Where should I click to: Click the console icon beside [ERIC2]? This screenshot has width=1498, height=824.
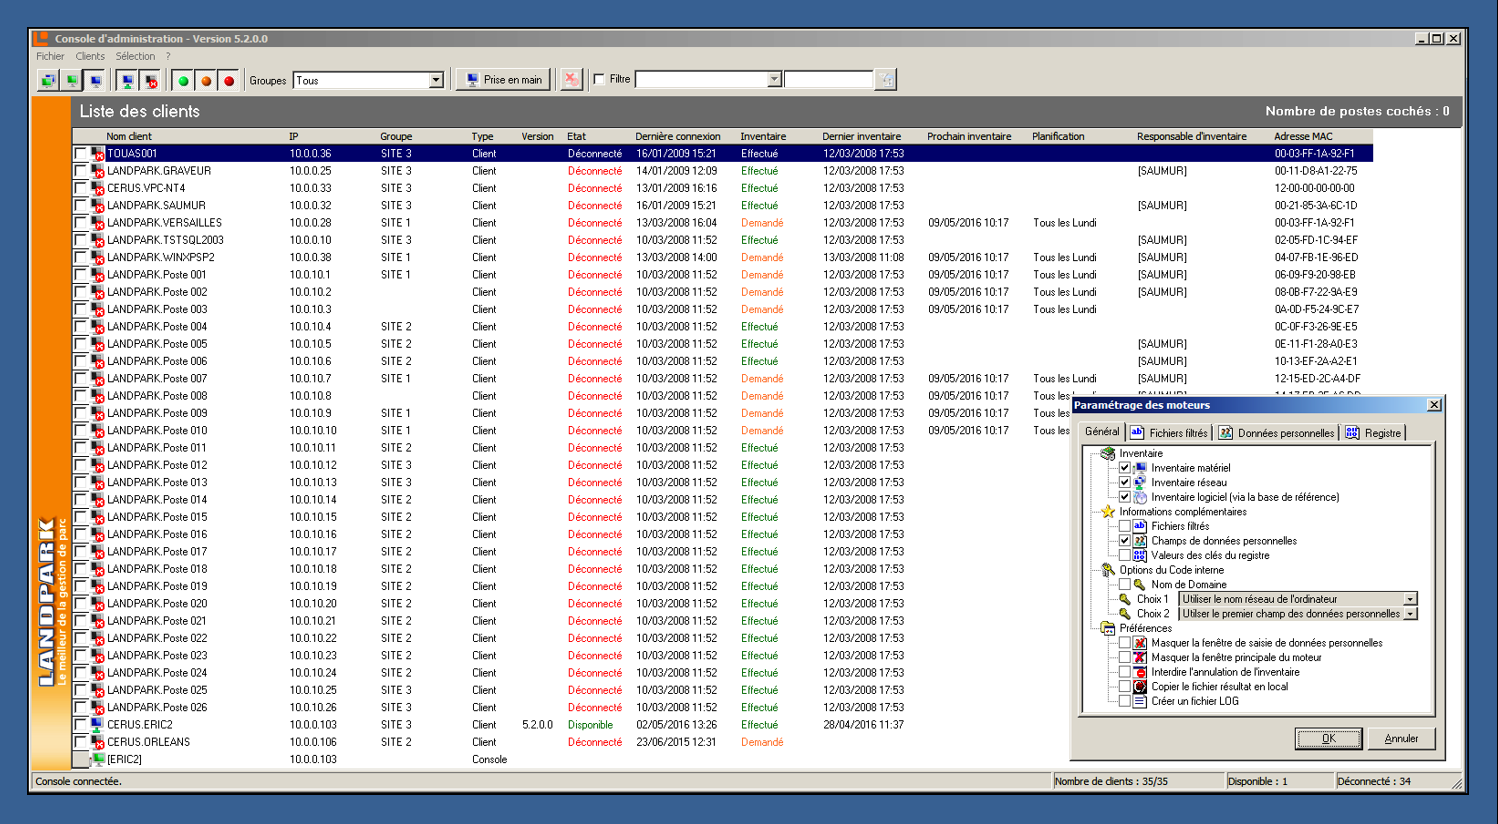(98, 760)
